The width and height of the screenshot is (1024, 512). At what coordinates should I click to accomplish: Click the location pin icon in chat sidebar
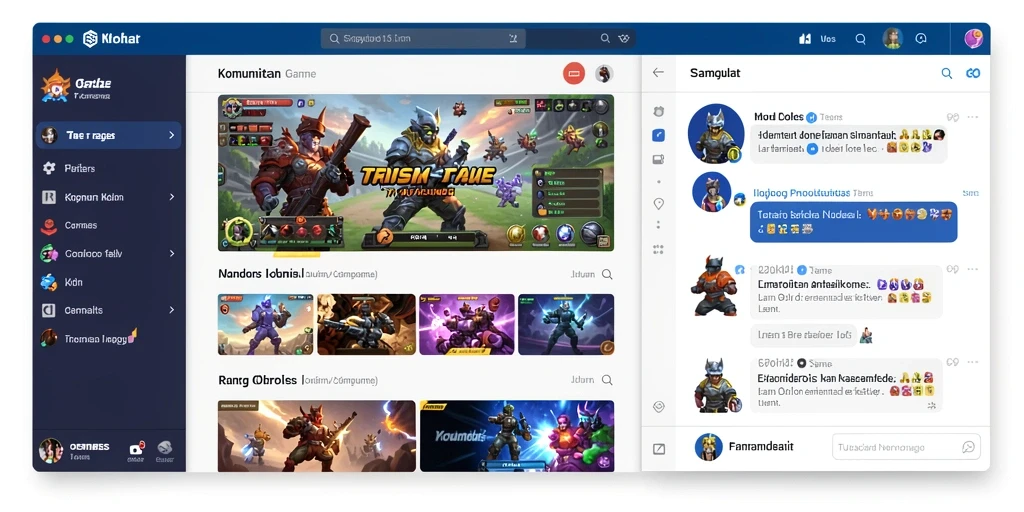(x=658, y=204)
